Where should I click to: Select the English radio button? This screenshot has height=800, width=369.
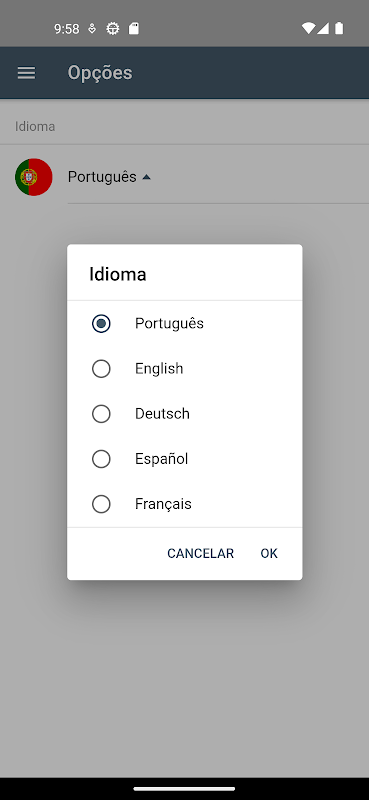(101, 369)
